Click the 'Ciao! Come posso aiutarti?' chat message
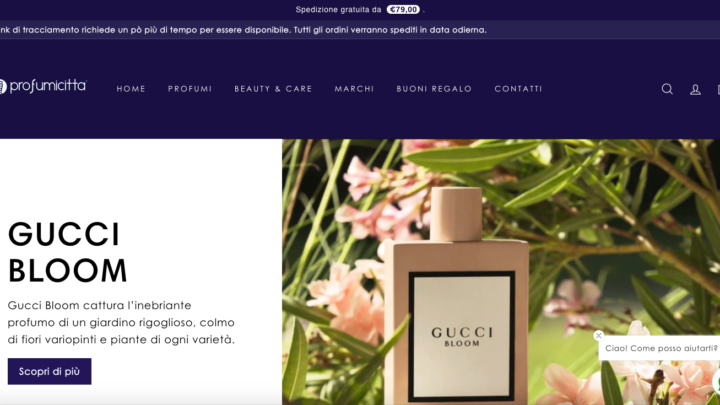 click(660, 349)
